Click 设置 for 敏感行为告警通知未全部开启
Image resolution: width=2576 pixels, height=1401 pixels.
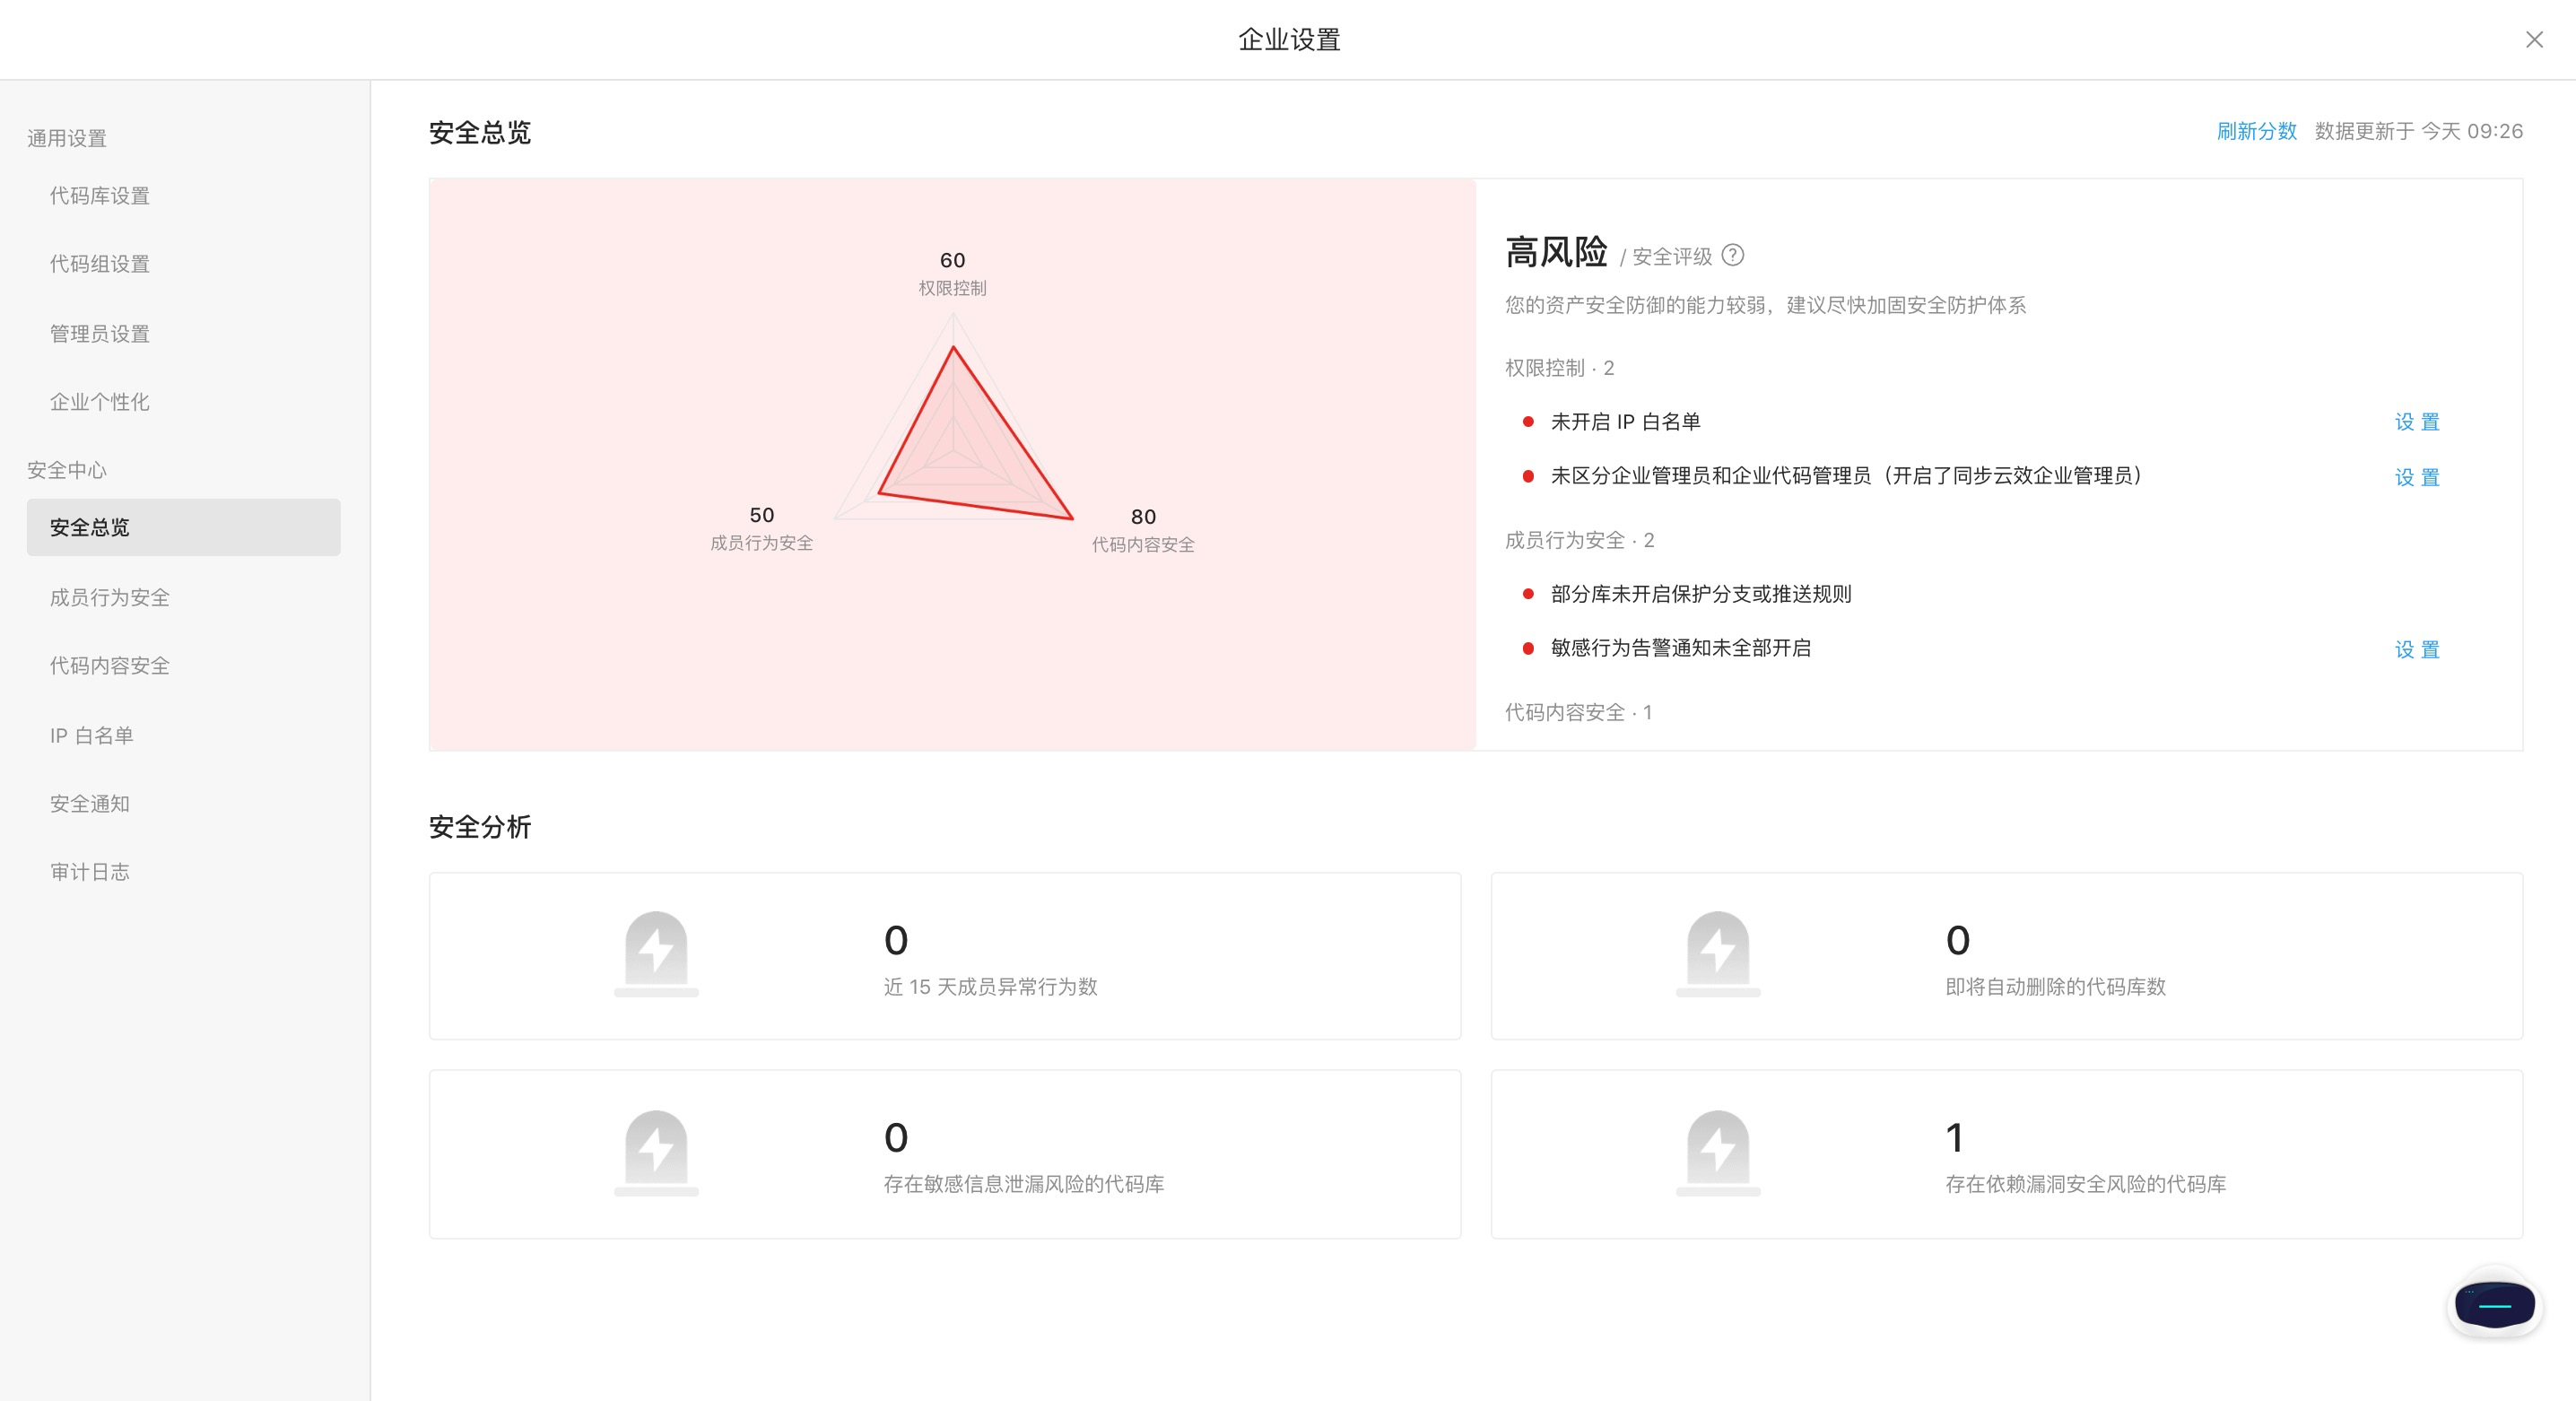pyautogui.click(x=2417, y=650)
